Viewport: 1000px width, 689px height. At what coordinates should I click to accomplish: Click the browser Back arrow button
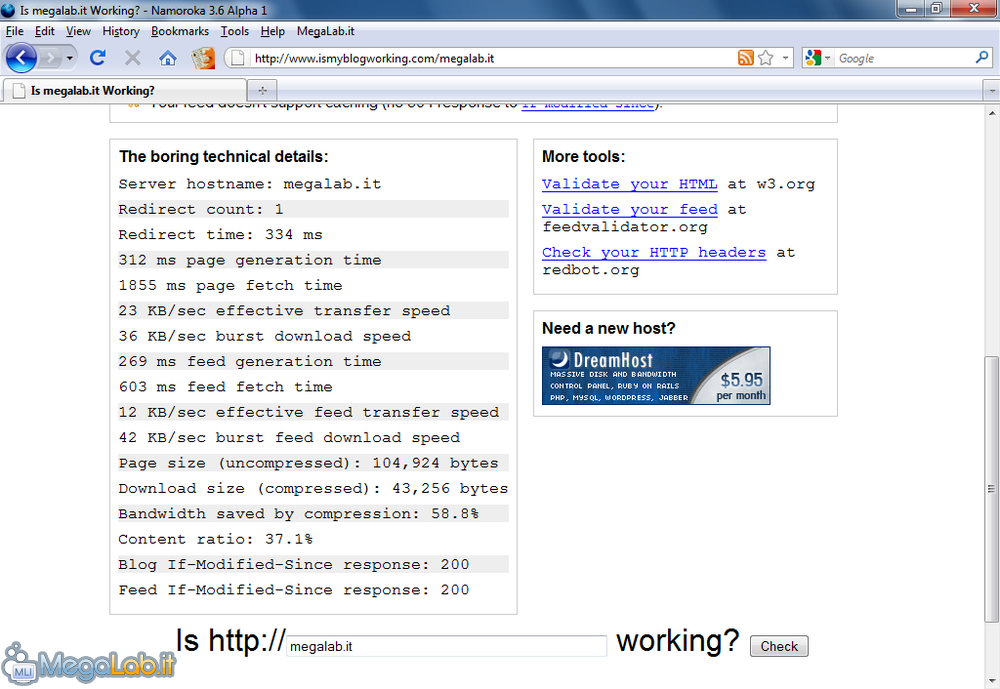pos(21,58)
